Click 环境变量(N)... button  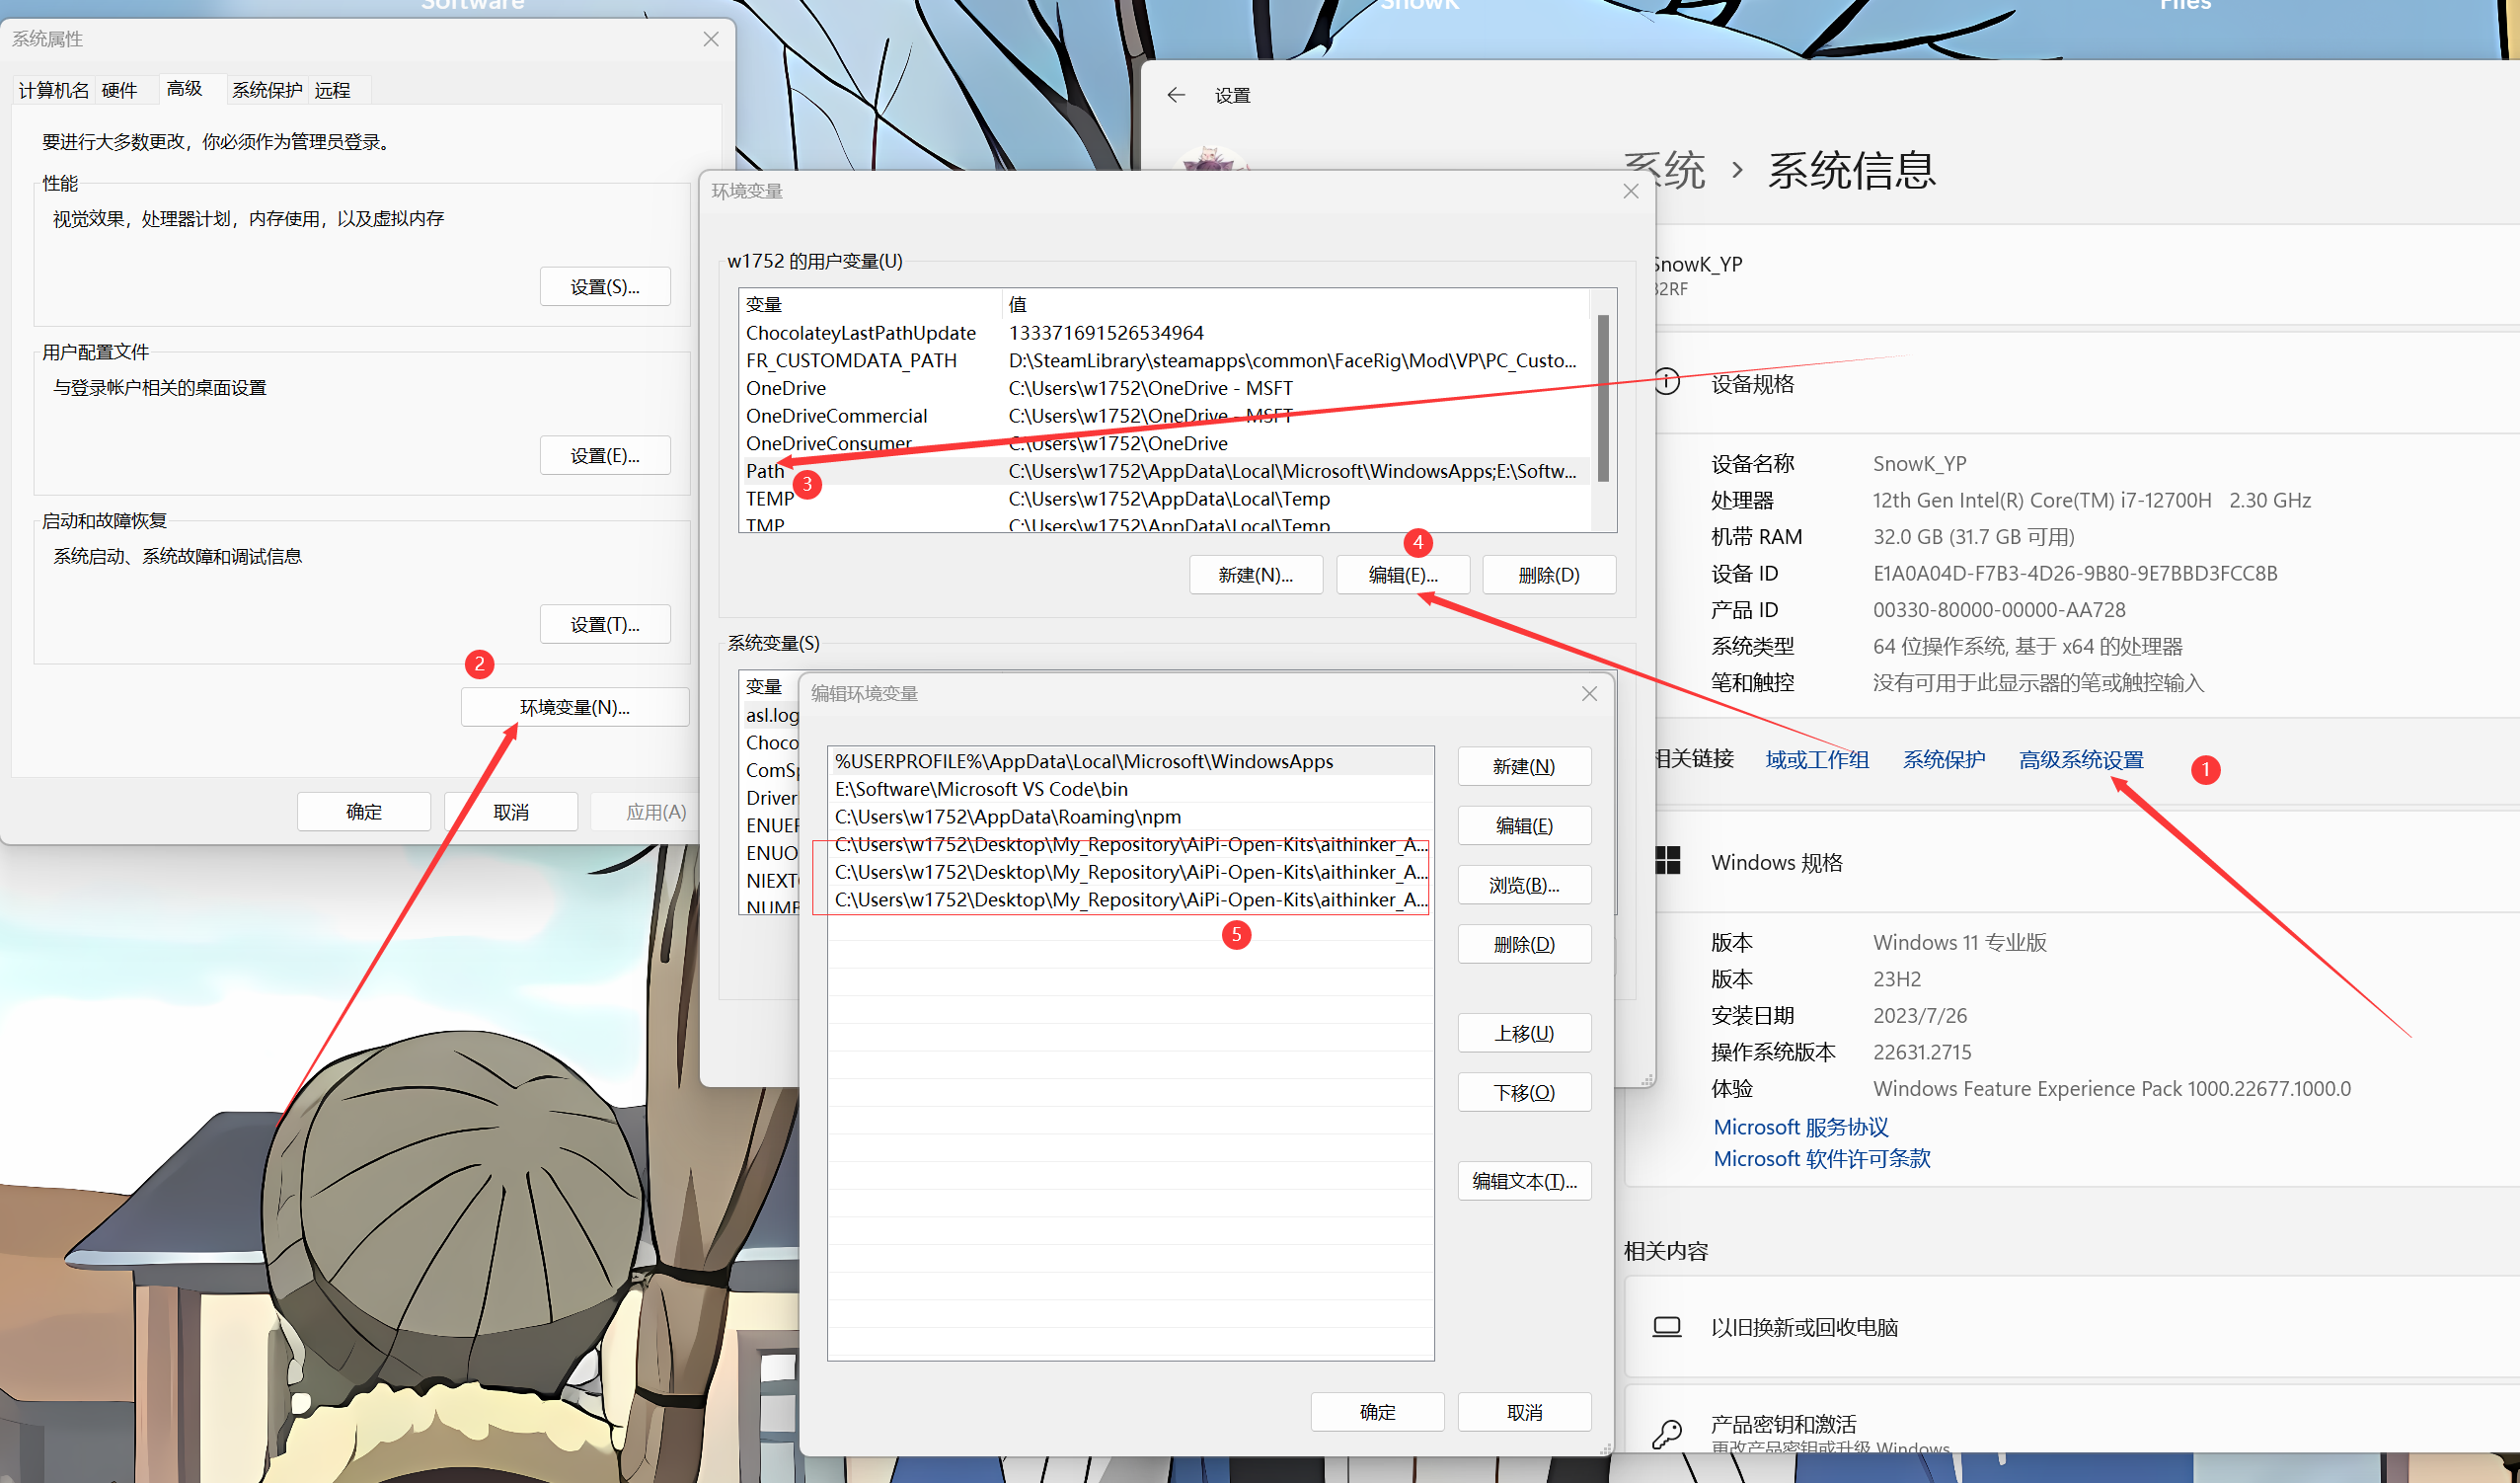point(575,707)
